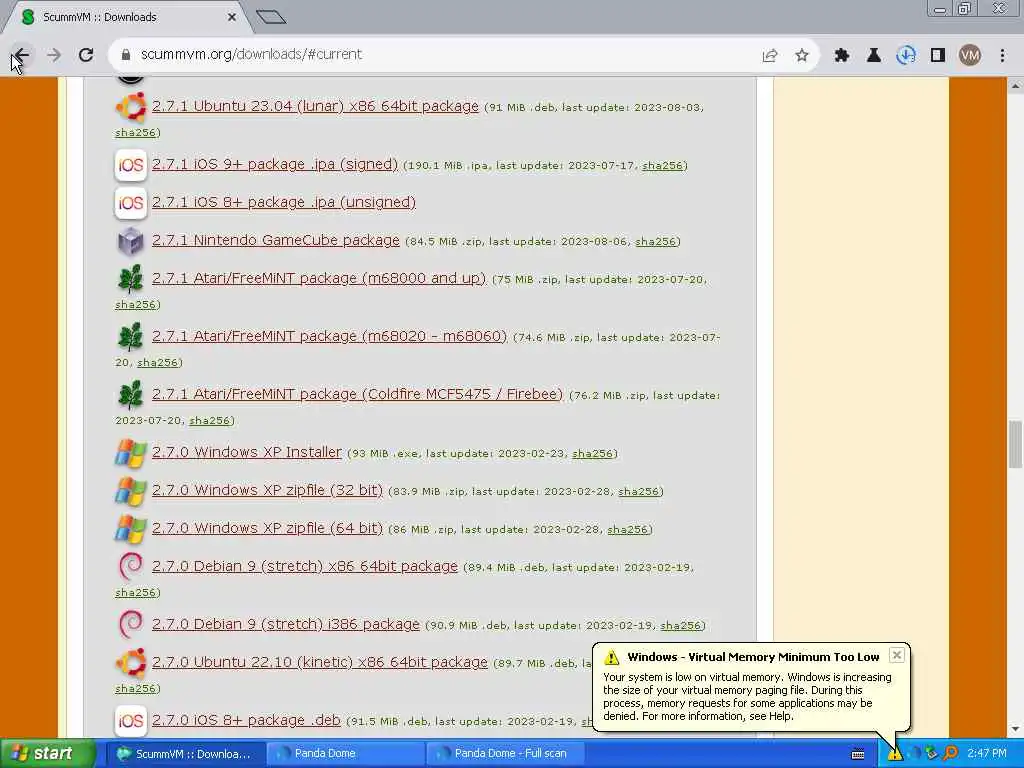This screenshot has width=1024, height=768.
Task: Click the page vertical scrollbar thumb
Action: [1015, 445]
